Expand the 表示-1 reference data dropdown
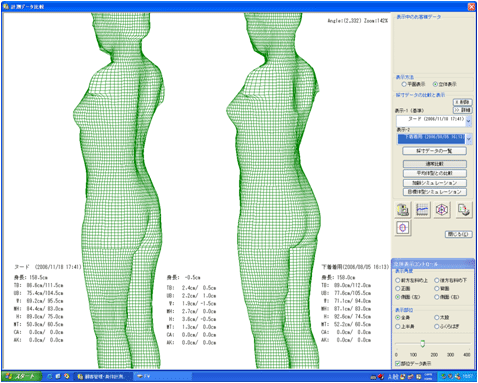 469,121
